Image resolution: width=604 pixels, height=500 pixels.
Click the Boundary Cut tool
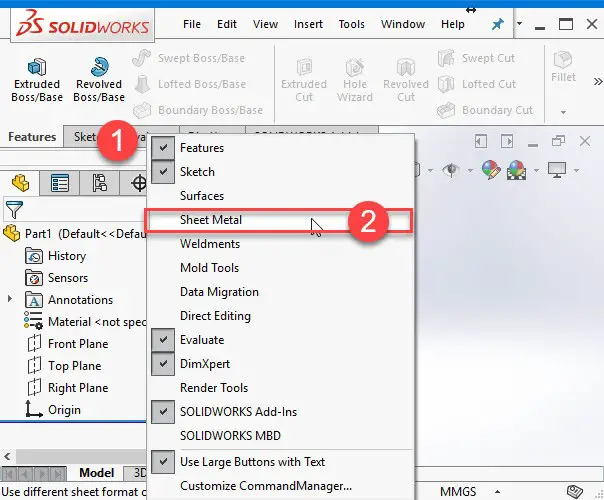tap(485, 110)
